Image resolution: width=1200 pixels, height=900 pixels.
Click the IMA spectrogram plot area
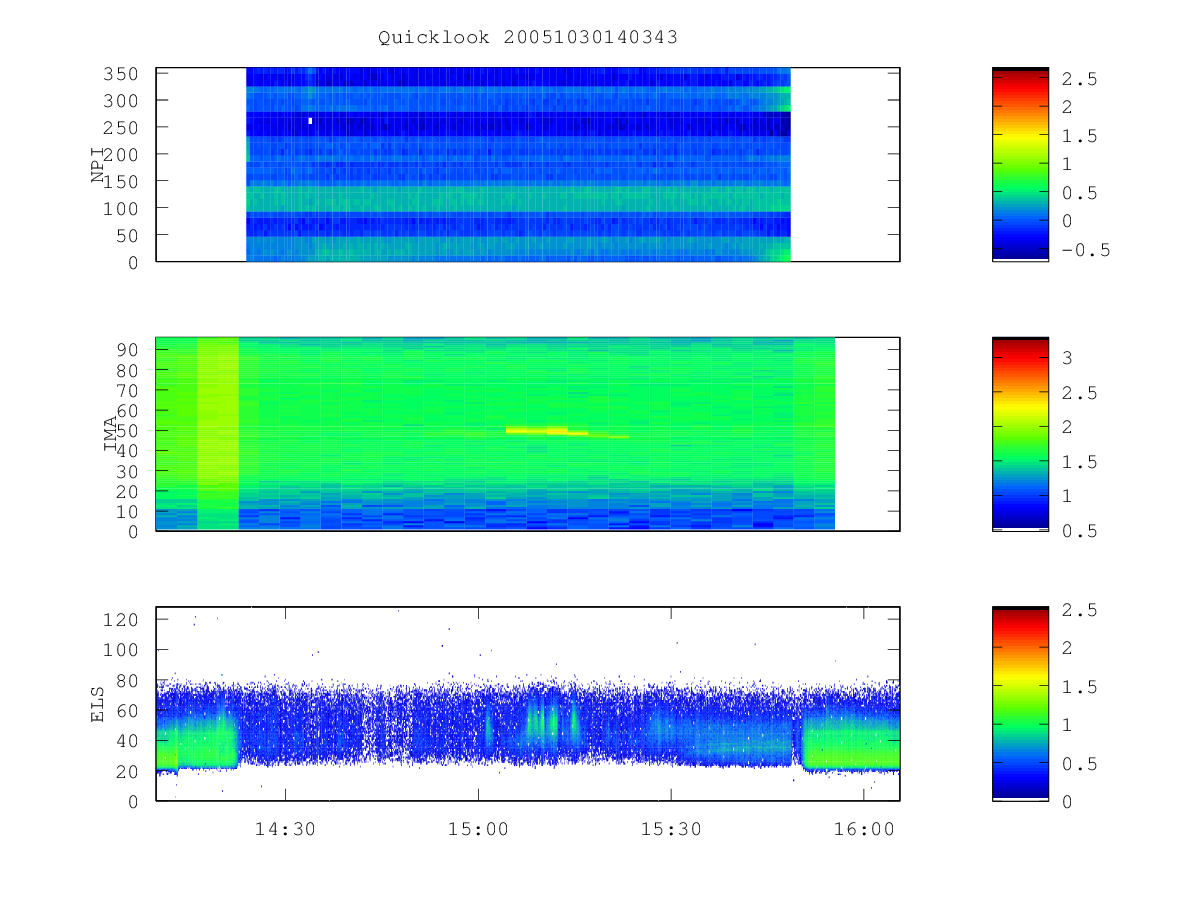[528, 434]
